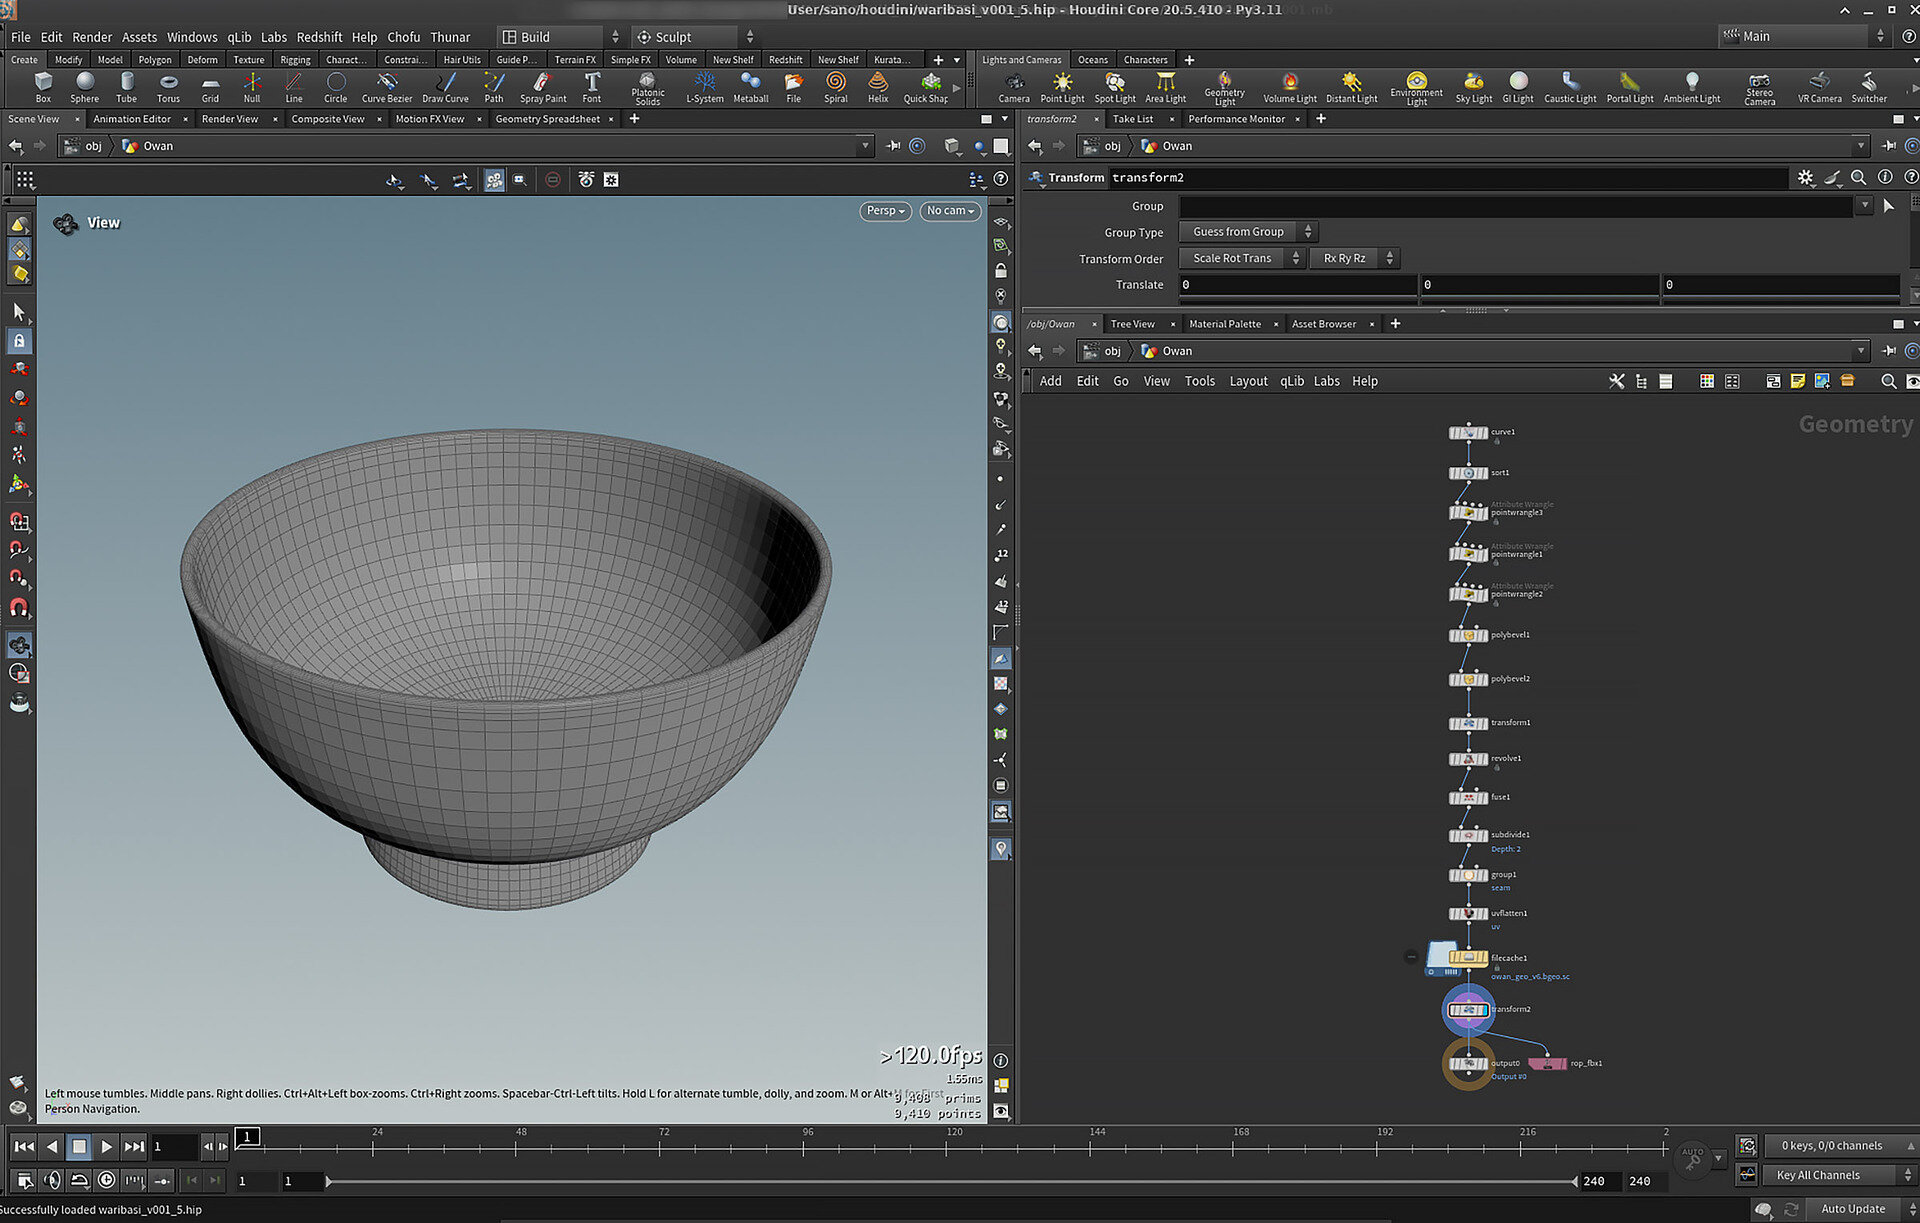Select the Sphere shelf tool
The height and width of the screenshot is (1223, 1920).
[x=84, y=86]
